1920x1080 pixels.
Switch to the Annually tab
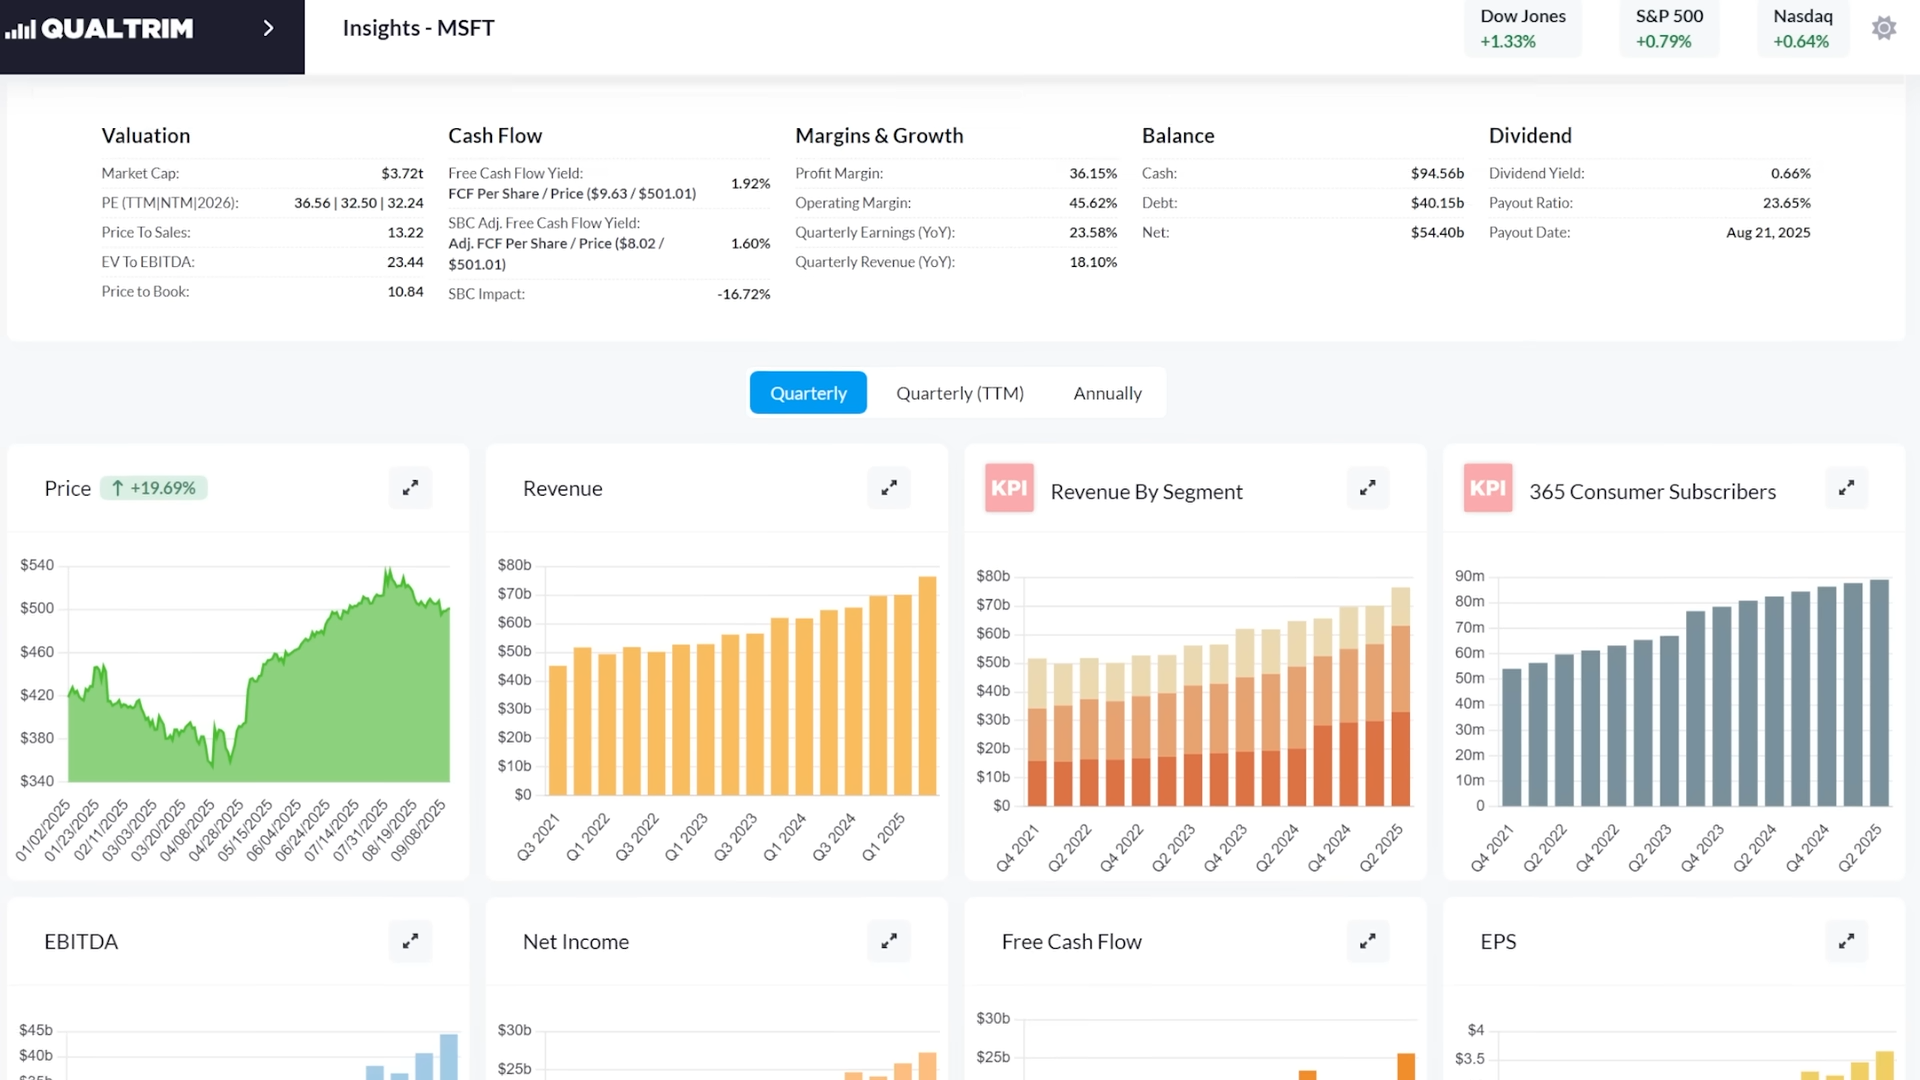[1107, 392]
